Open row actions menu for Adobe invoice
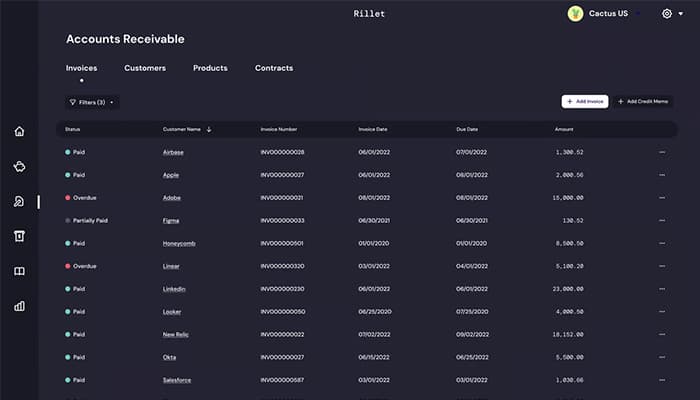Viewport: 700px width, 400px height. pos(662,198)
